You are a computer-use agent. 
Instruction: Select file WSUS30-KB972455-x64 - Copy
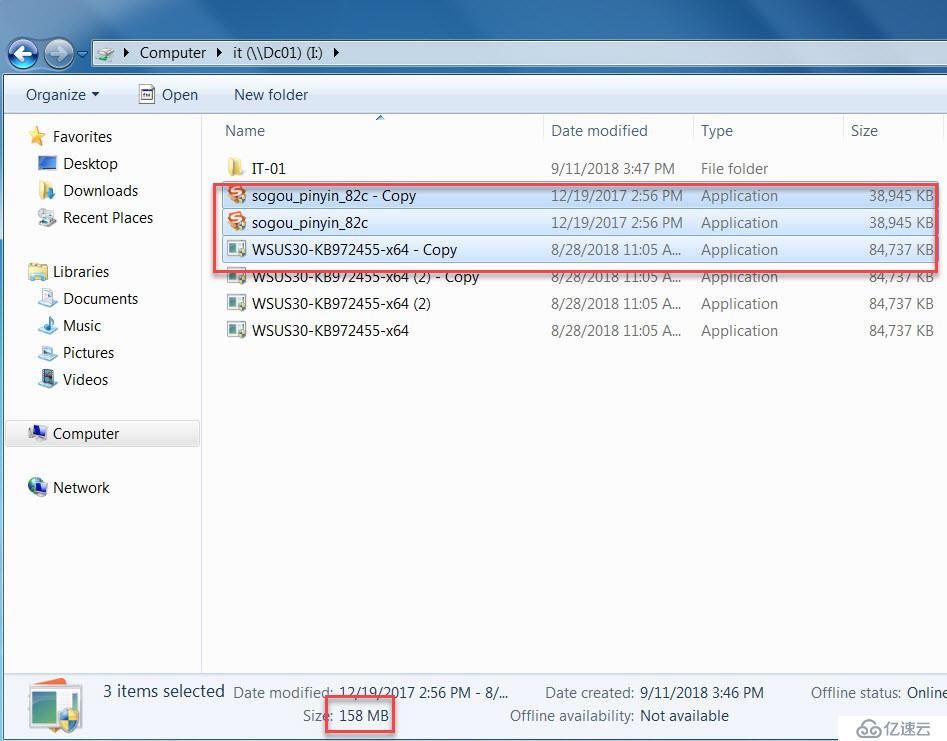354,249
